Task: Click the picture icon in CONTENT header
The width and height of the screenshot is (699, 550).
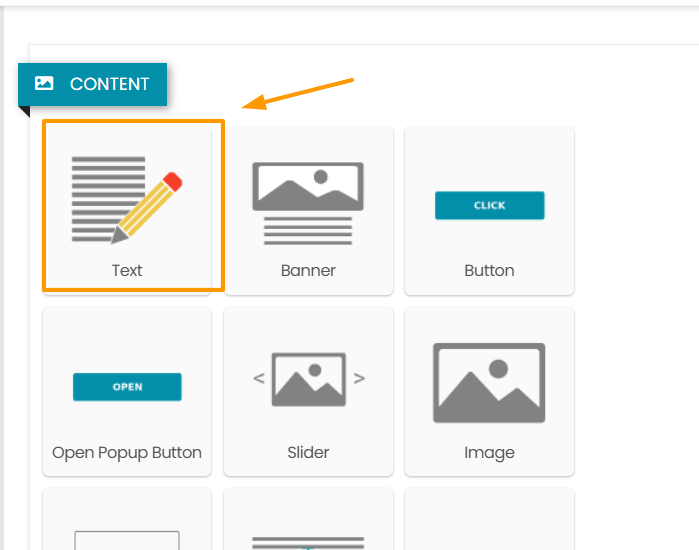Action: click(44, 83)
